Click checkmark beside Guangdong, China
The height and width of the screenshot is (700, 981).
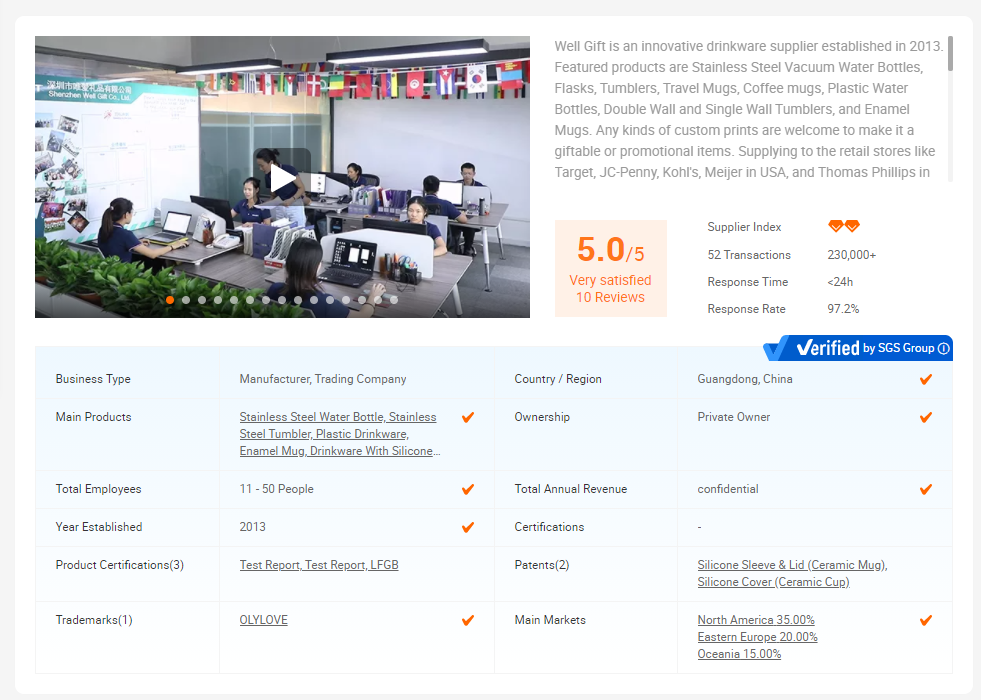tap(926, 379)
